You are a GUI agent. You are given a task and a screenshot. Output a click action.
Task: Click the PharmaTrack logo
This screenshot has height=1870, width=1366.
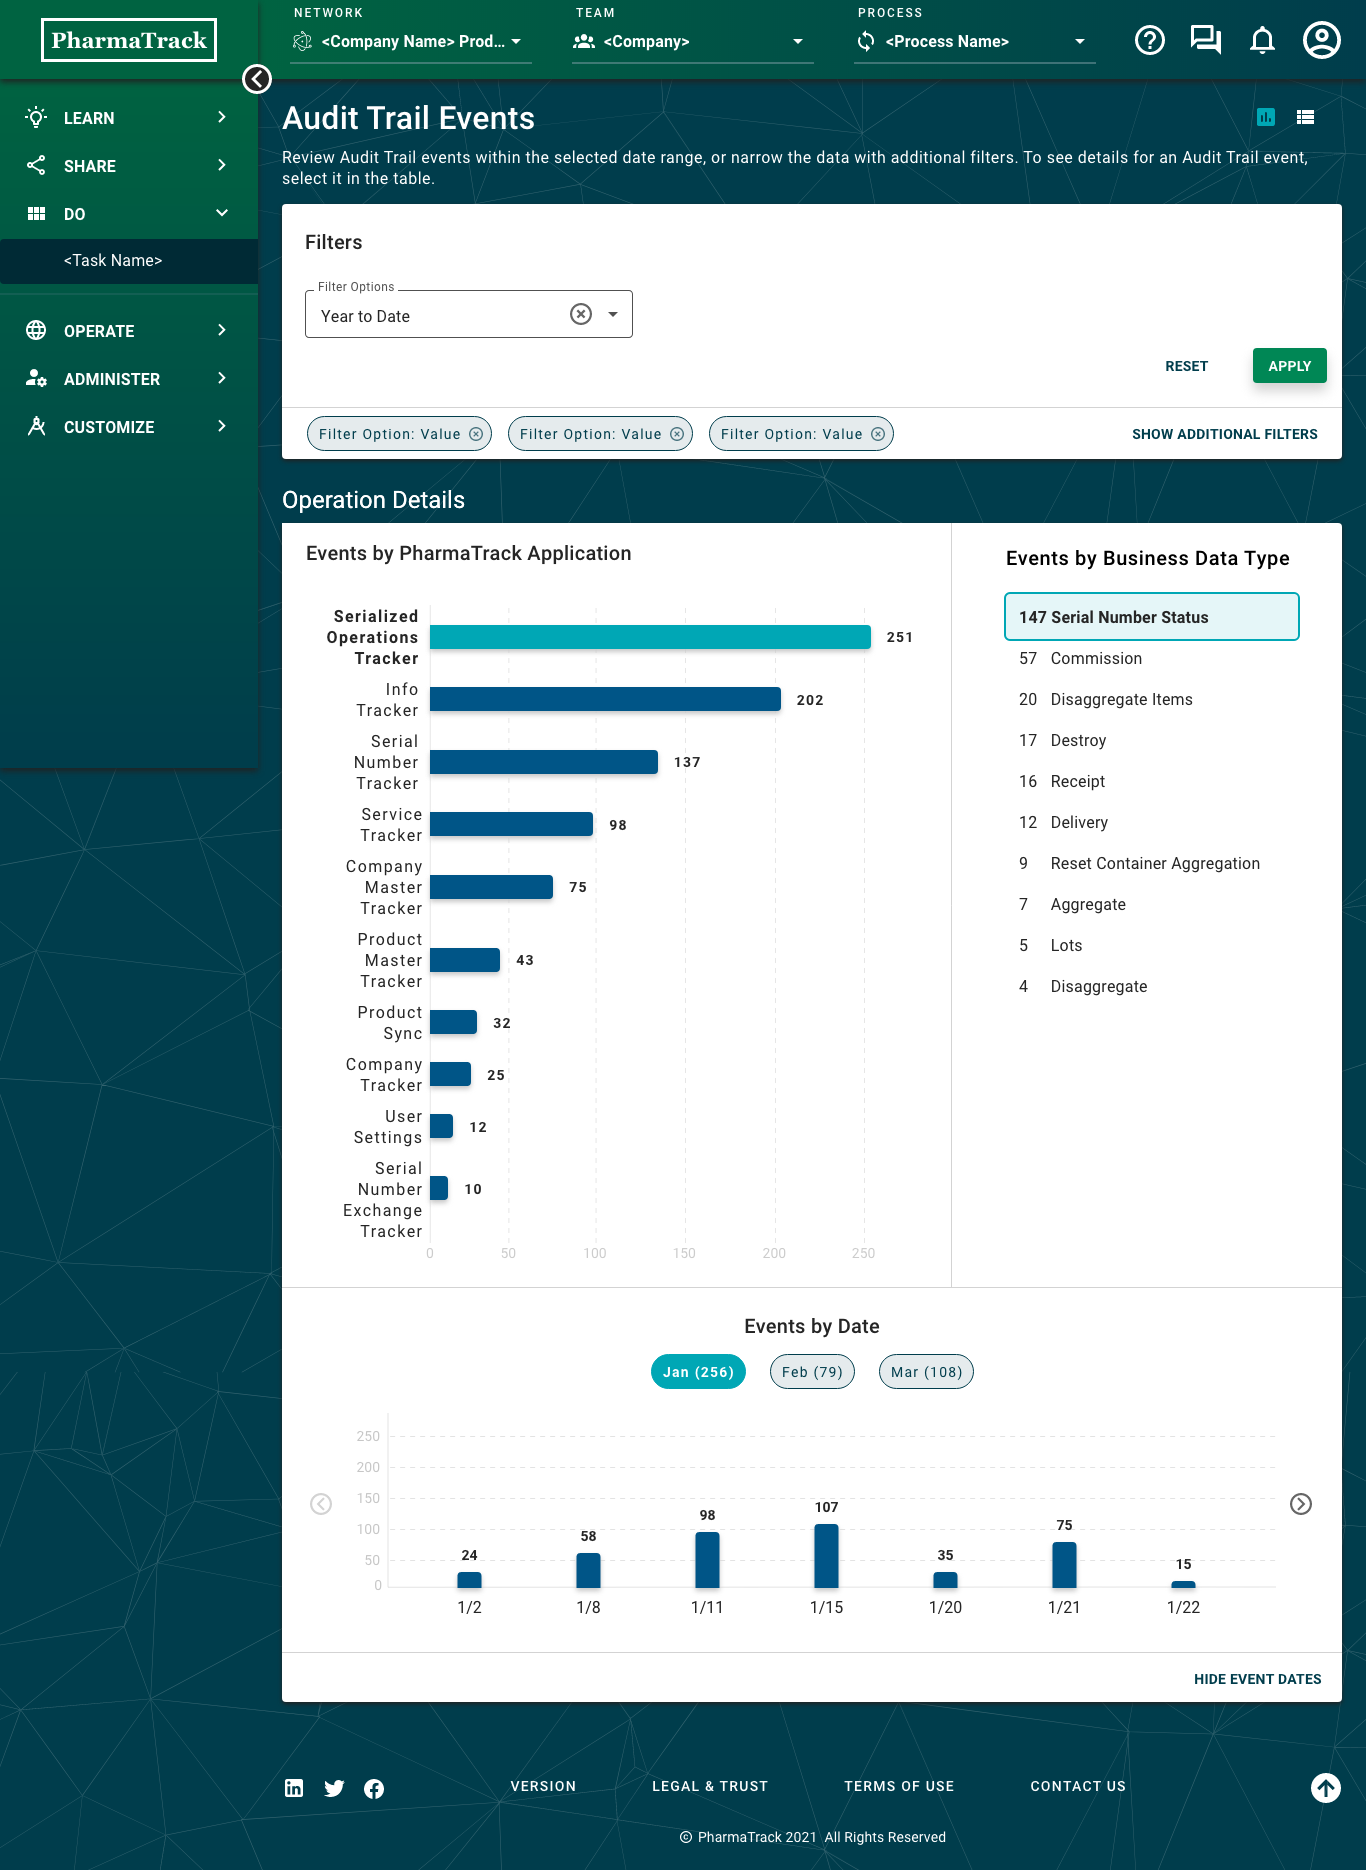[129, 40]
